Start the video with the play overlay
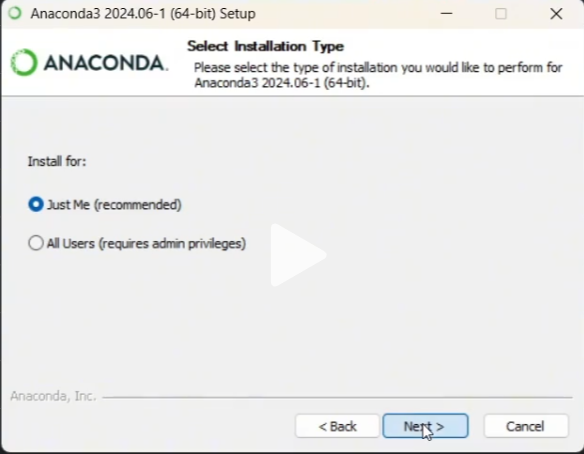The image size is (584, 454). tap(298, 255)
